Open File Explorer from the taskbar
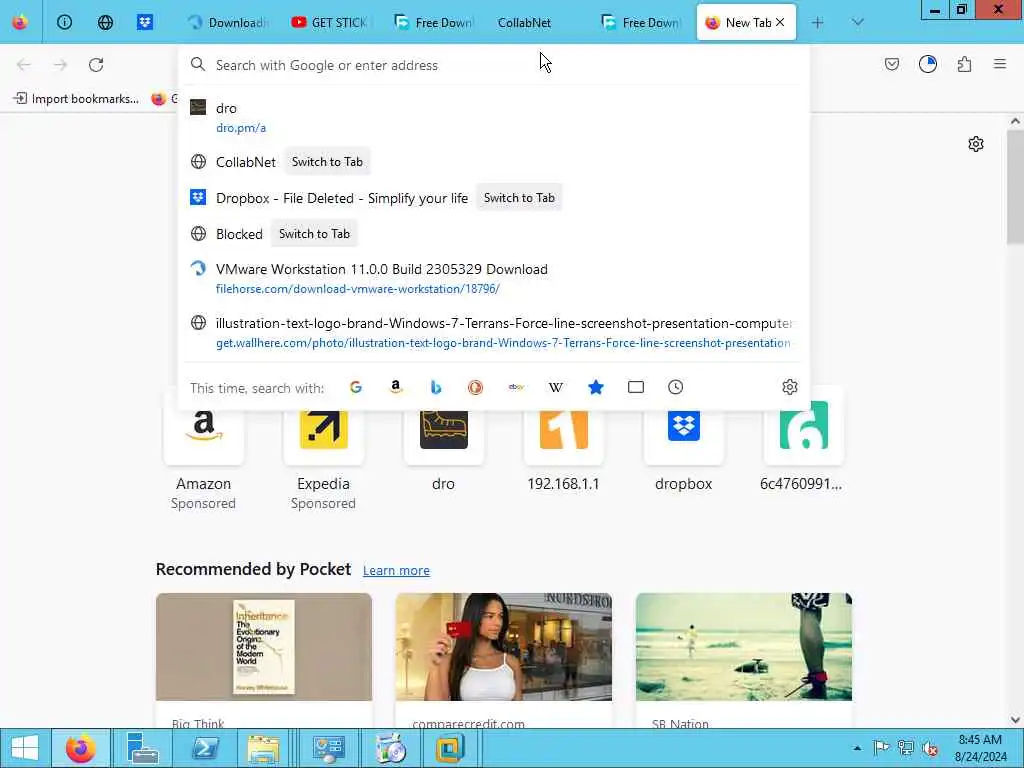The image size is (1024, 768). tap(263, 748)
